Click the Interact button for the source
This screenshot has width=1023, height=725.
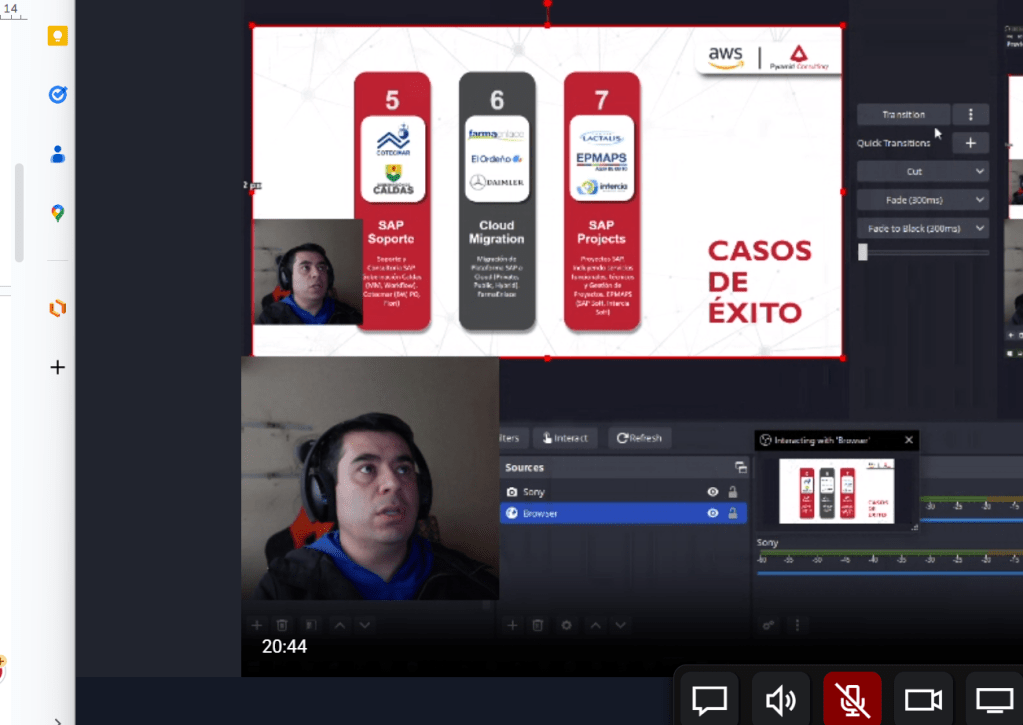pyautogui.click(x=565, y=438)
